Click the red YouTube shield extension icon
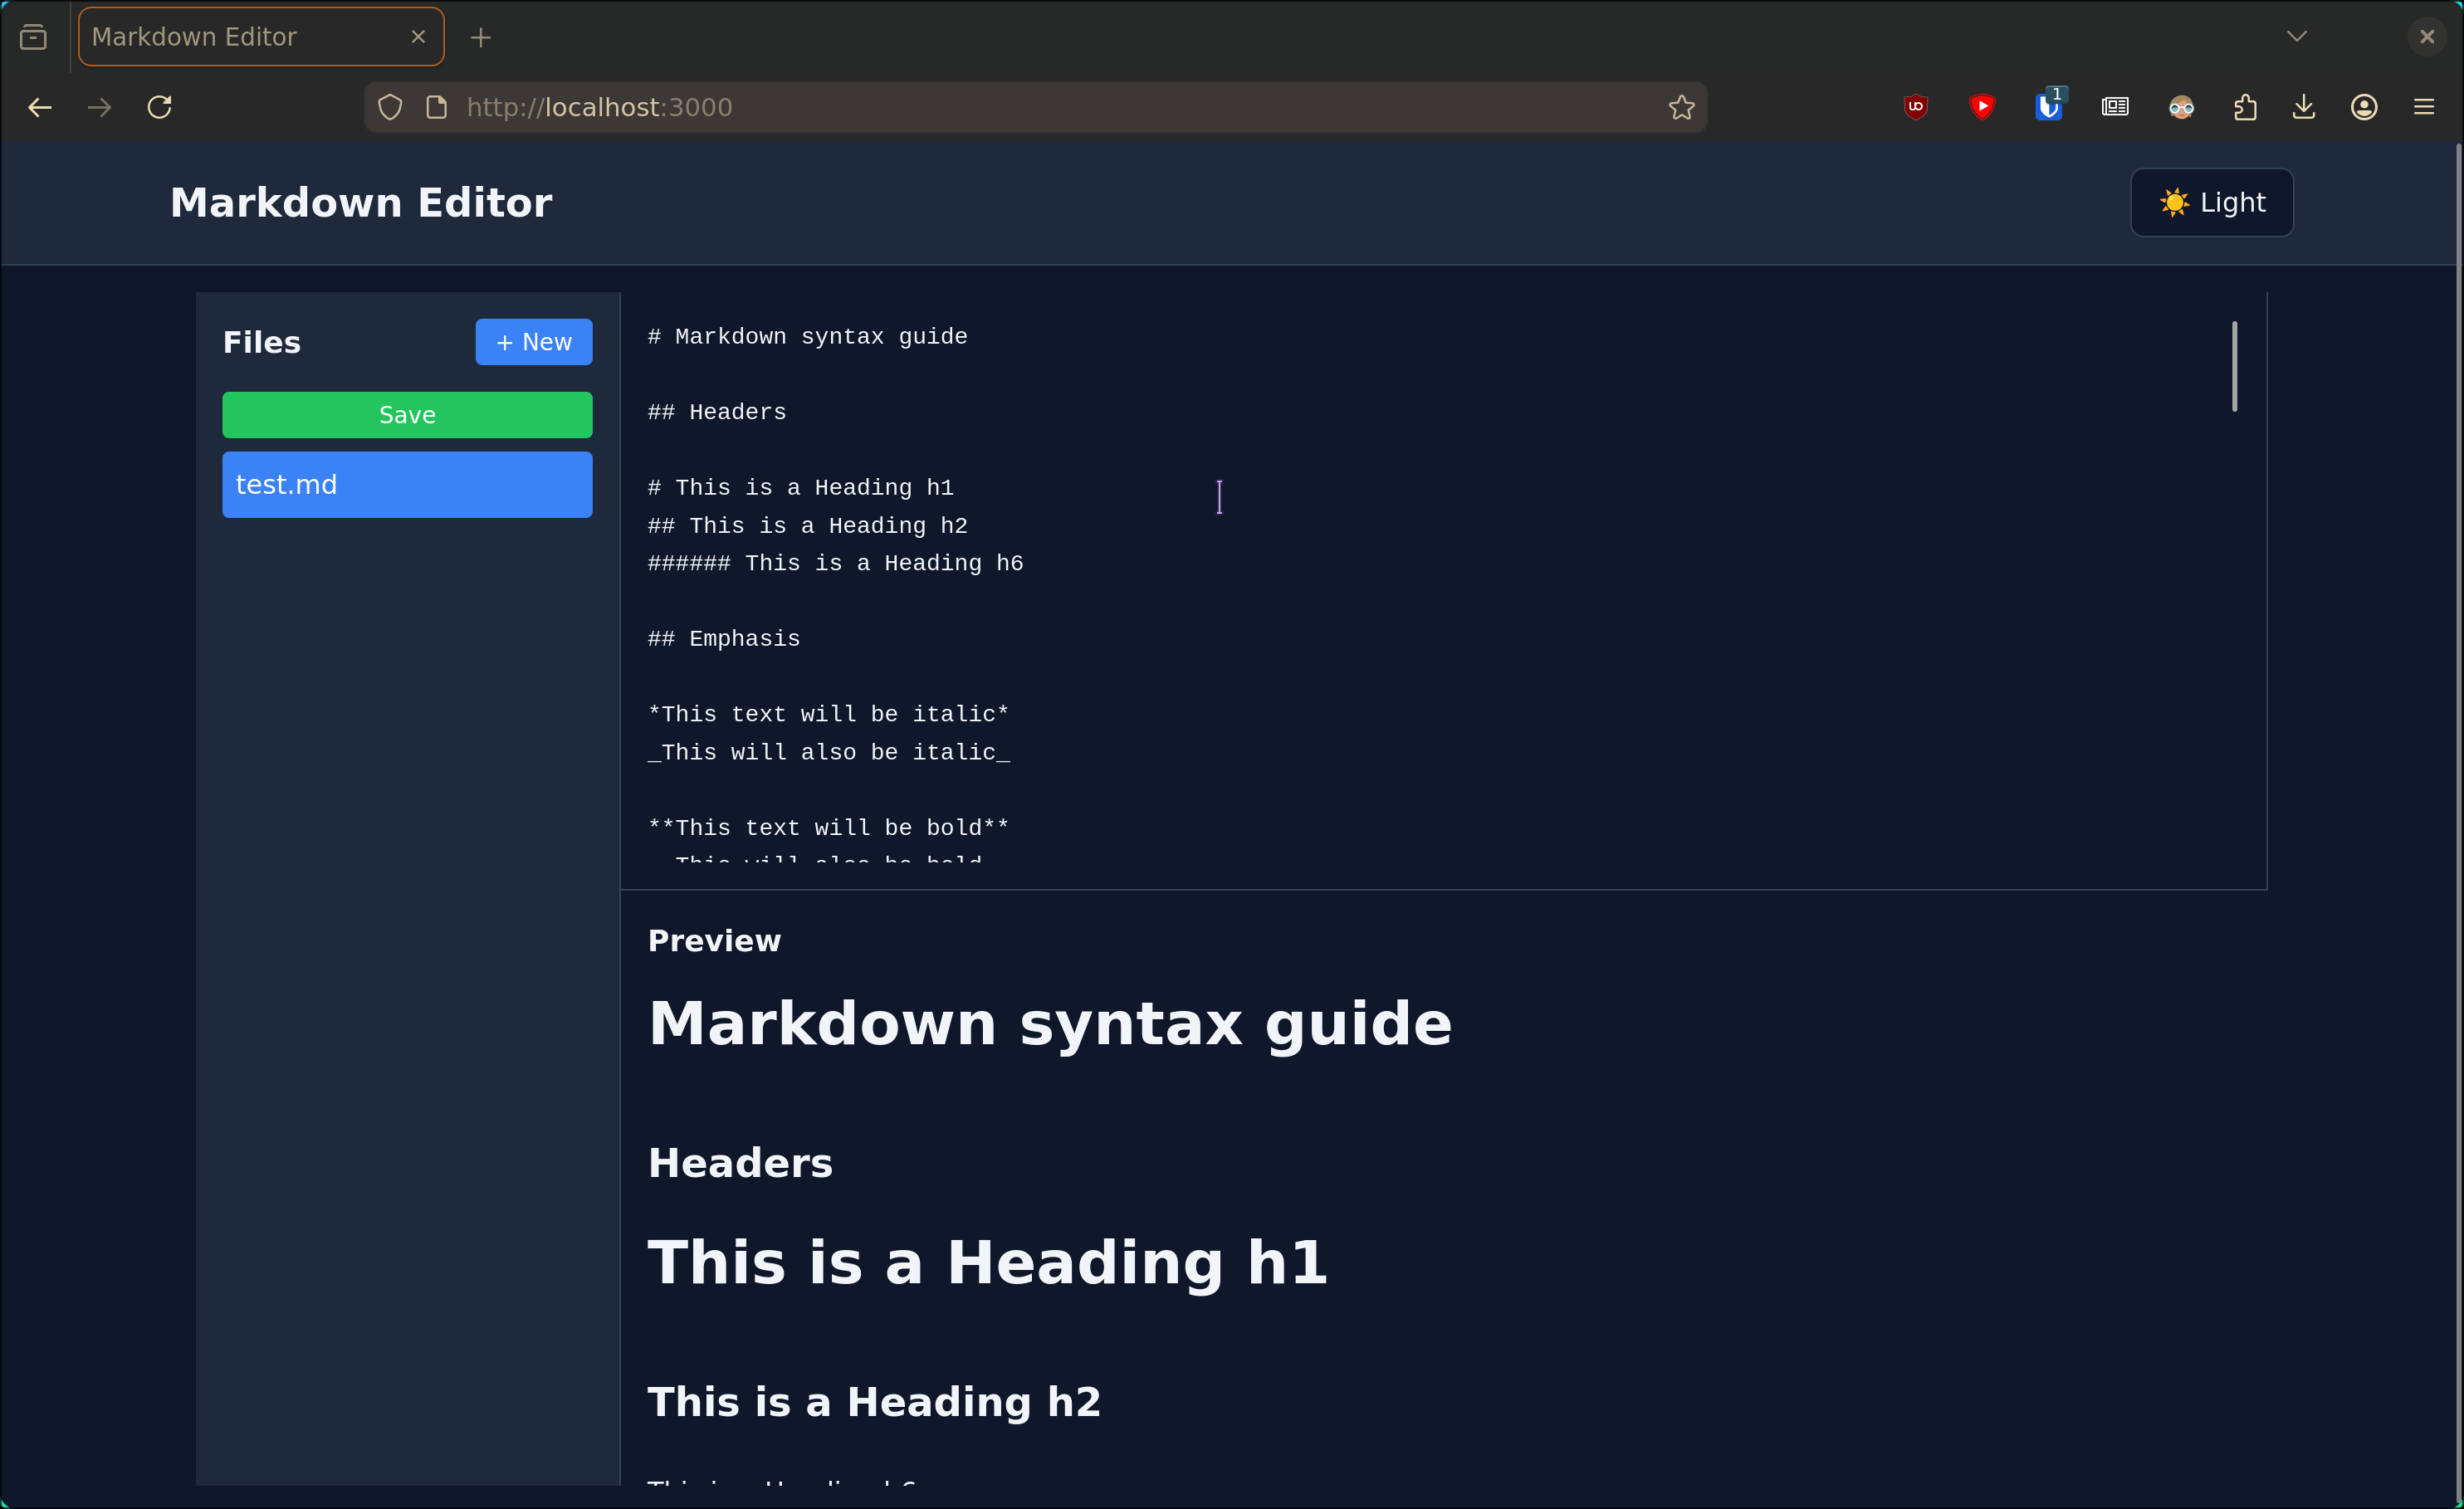 tap(1981, 107)
